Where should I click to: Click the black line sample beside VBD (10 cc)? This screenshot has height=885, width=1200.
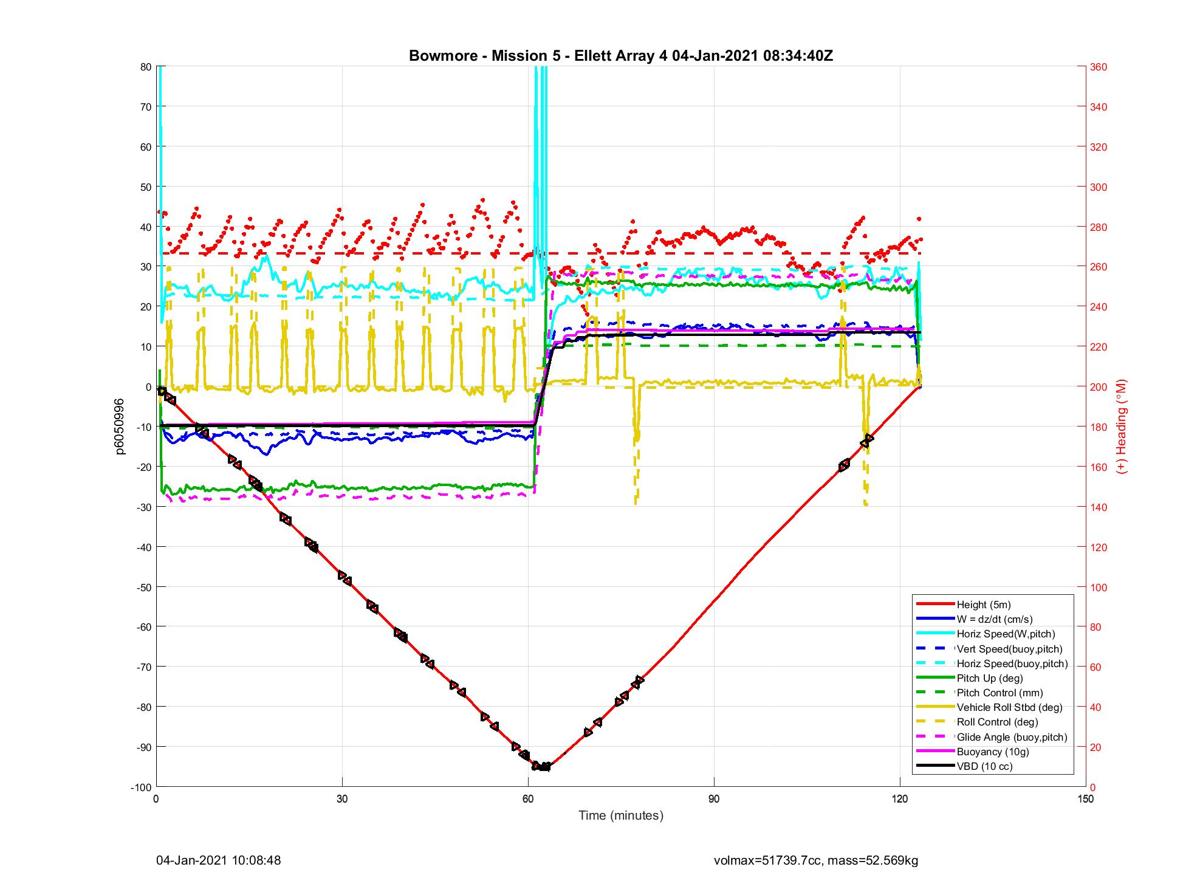[935, 766]
